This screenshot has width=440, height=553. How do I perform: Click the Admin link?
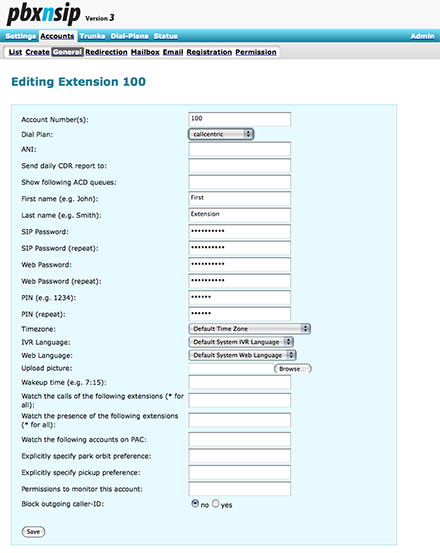422,36
